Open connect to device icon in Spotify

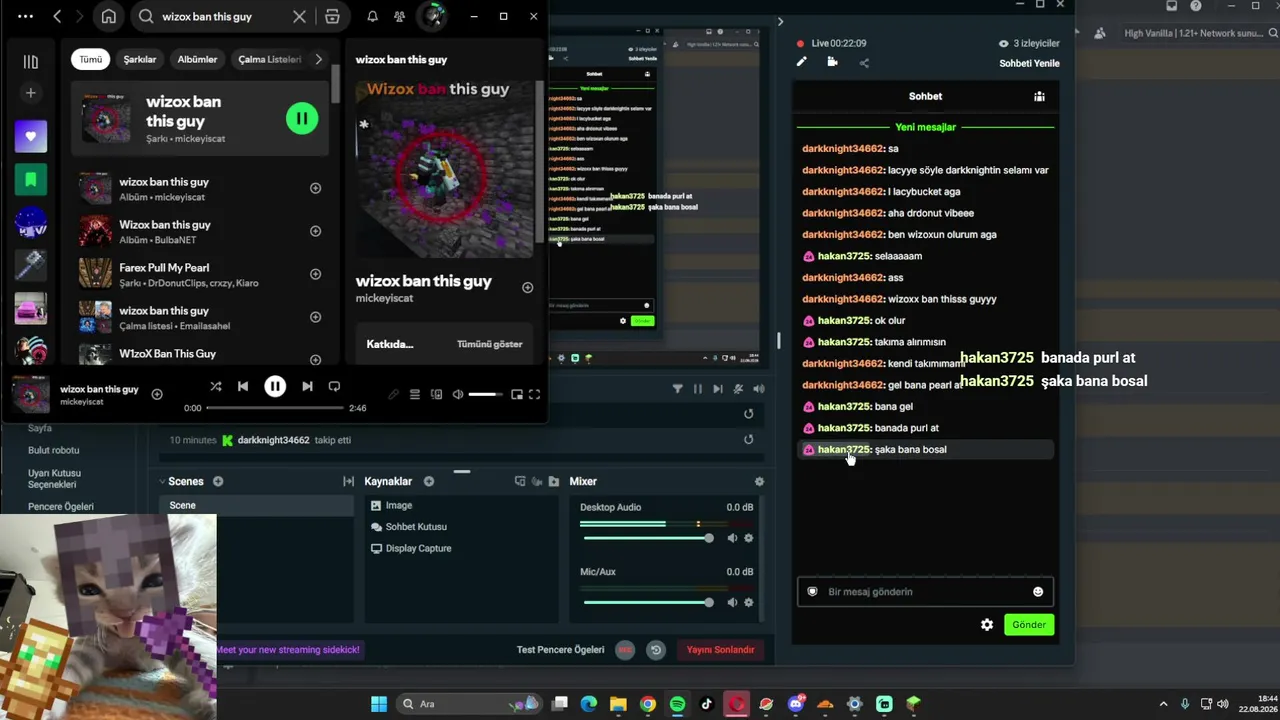pyautogui.click(x=436, y=394)
